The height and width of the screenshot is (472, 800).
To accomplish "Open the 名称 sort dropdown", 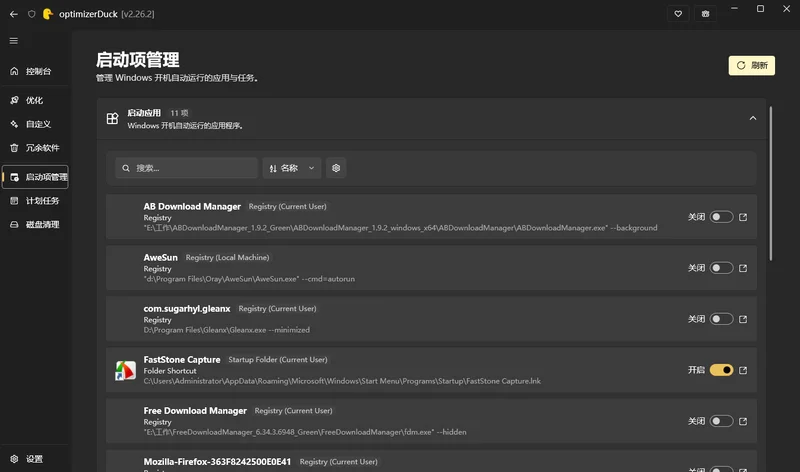I will [x=292, y=168].
